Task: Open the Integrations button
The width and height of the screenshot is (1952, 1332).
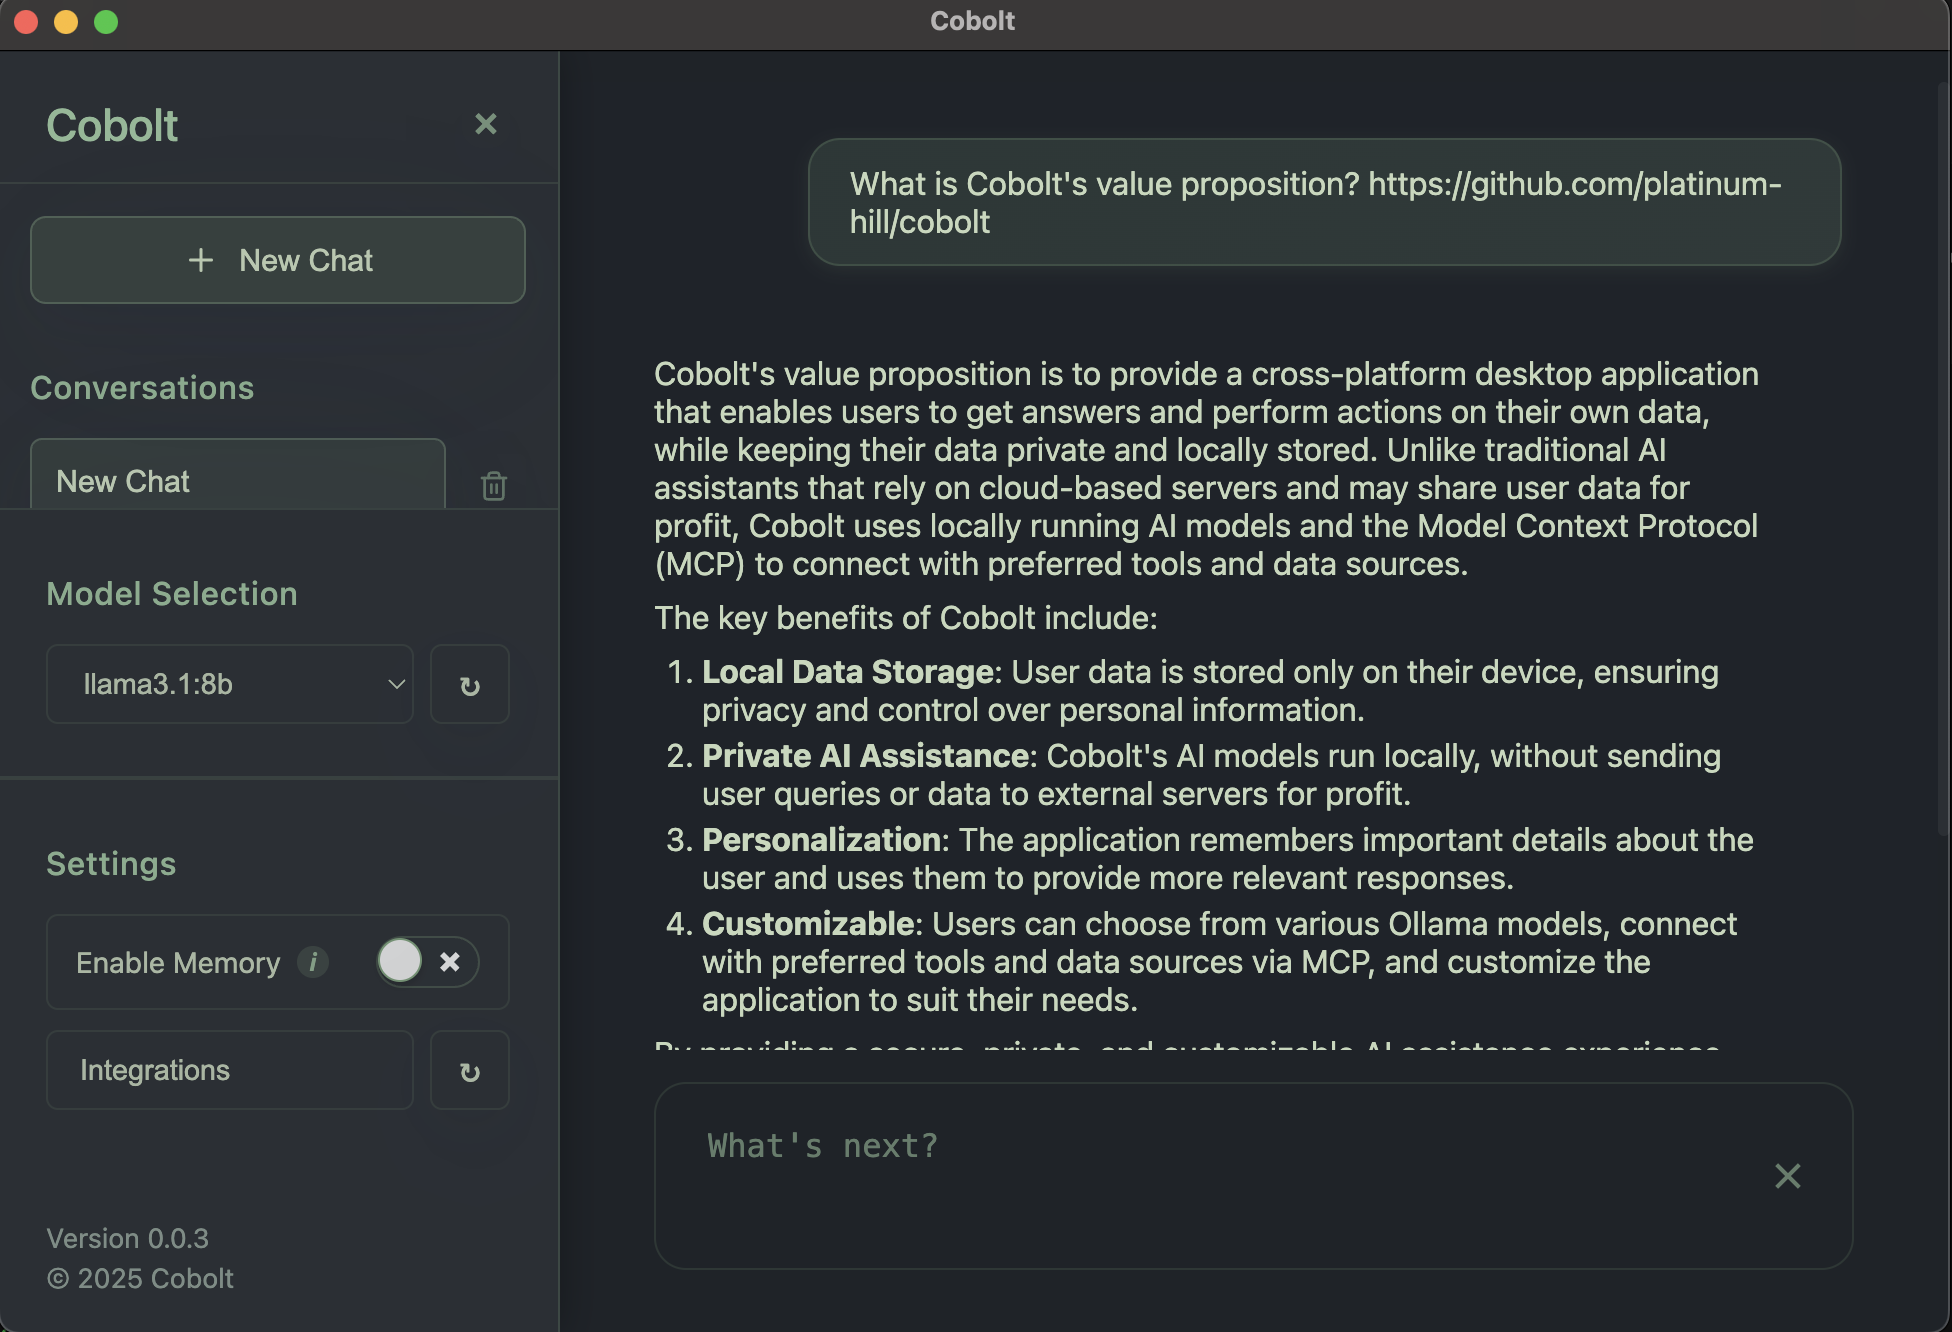Action: pos(229,1071)
